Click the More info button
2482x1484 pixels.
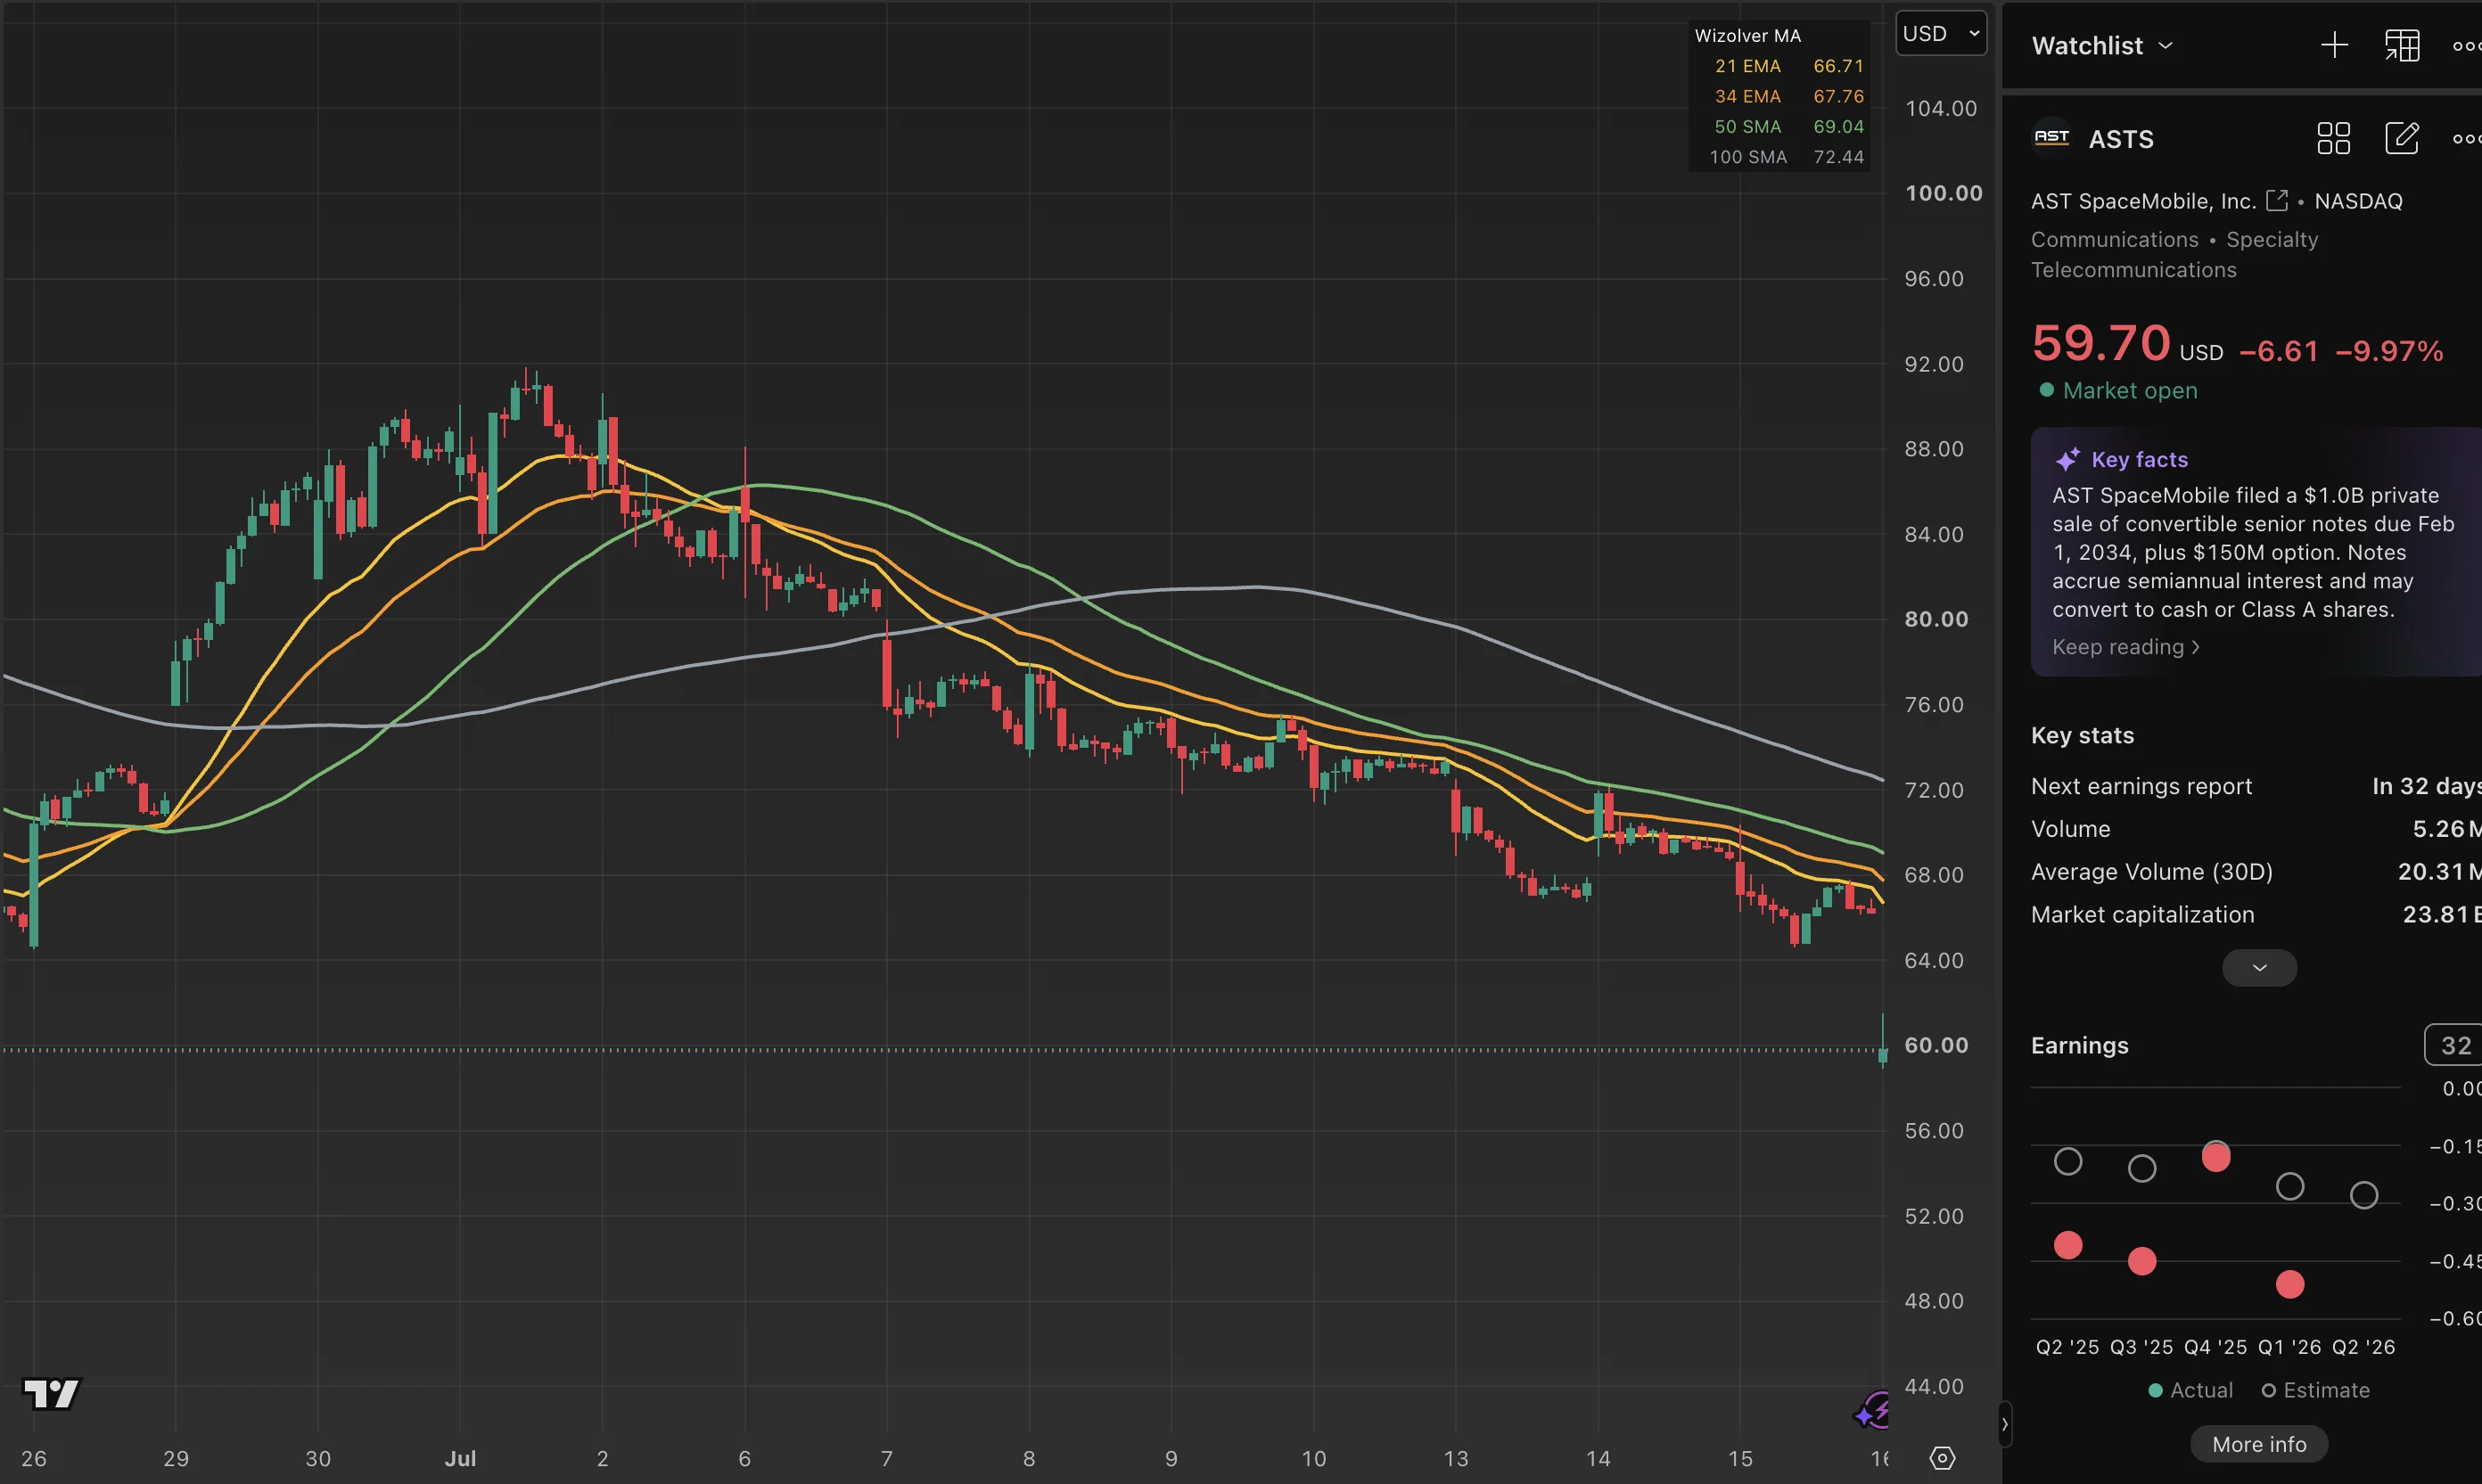tap(2259, 1444)
